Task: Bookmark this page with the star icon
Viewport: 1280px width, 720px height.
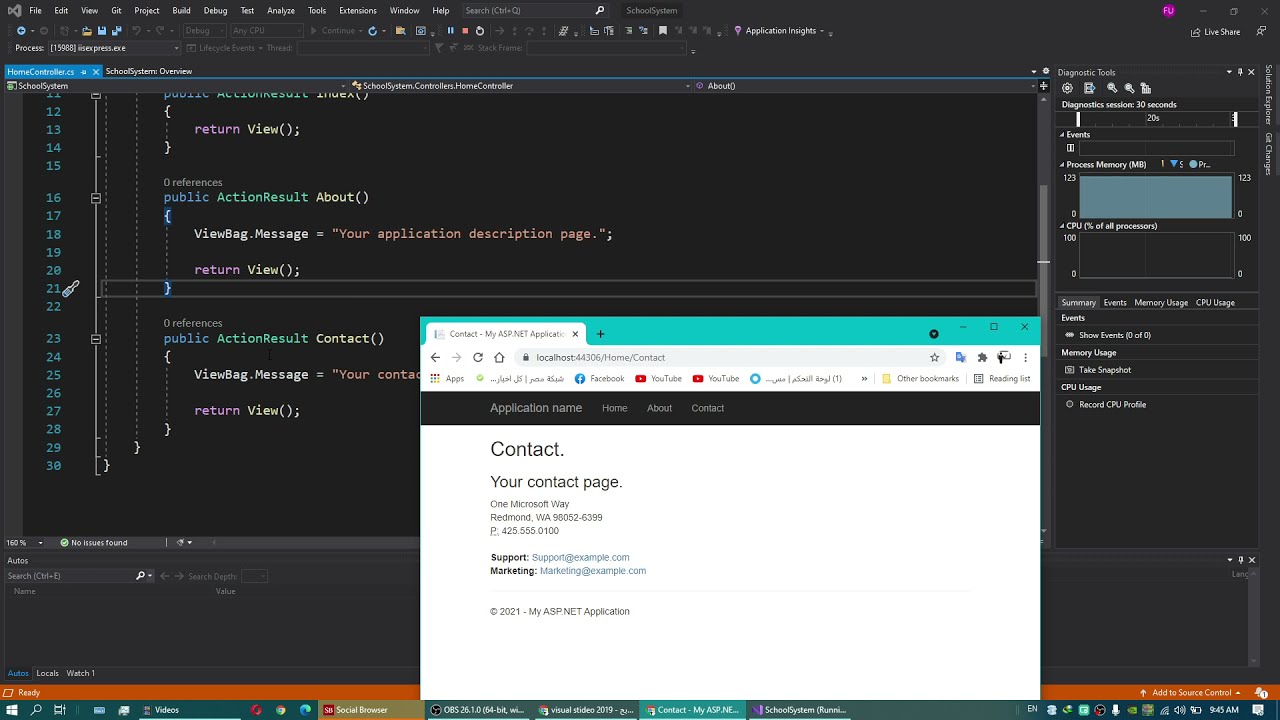Action: [x=935, y=357]
